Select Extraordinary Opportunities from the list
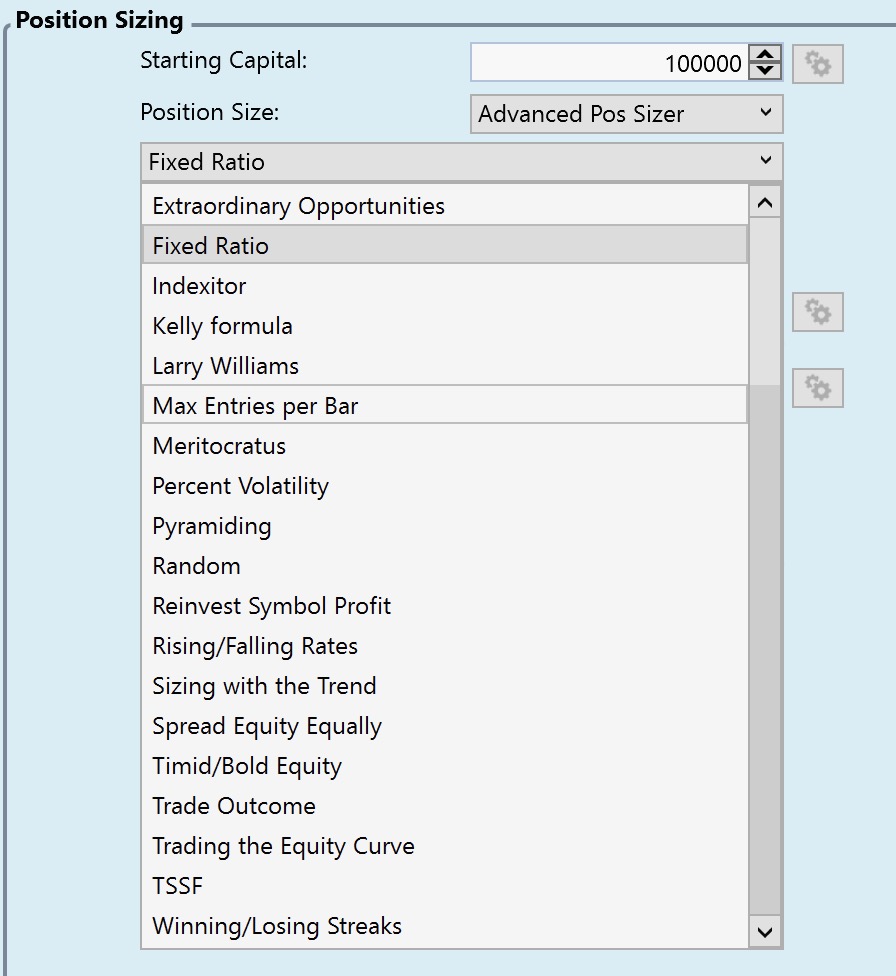896x976 pixels. (298, 206)
